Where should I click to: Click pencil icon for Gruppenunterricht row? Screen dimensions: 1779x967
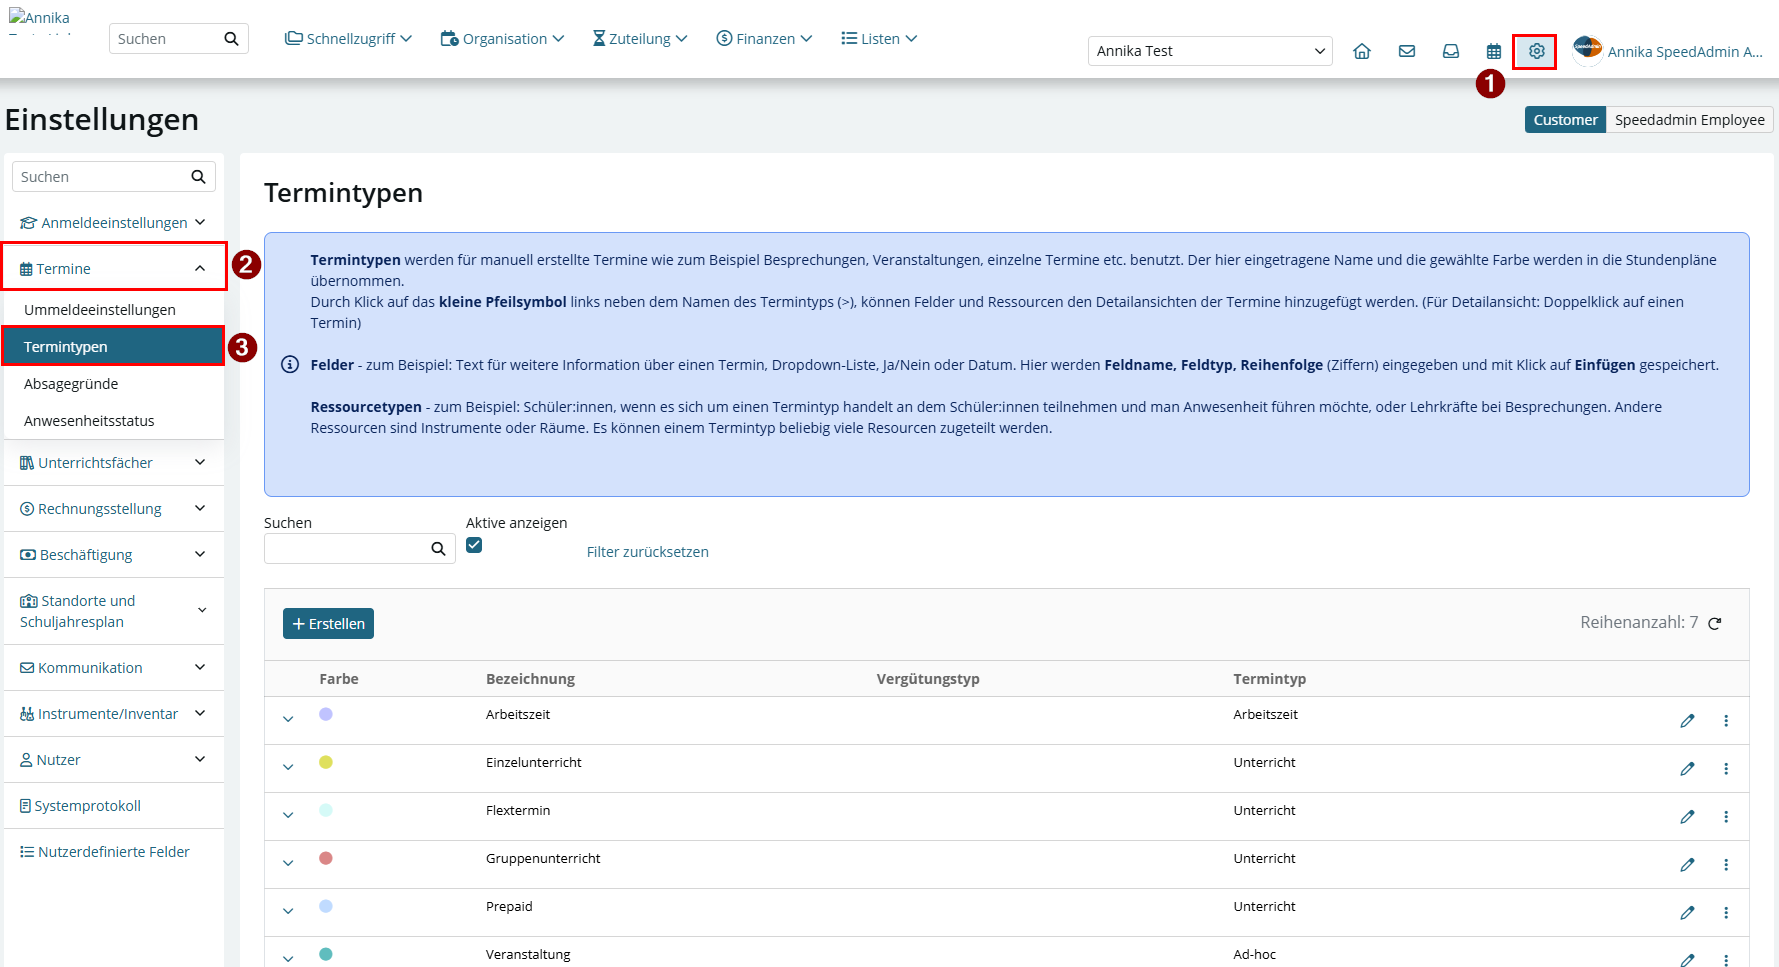(x=1687, y=865)
